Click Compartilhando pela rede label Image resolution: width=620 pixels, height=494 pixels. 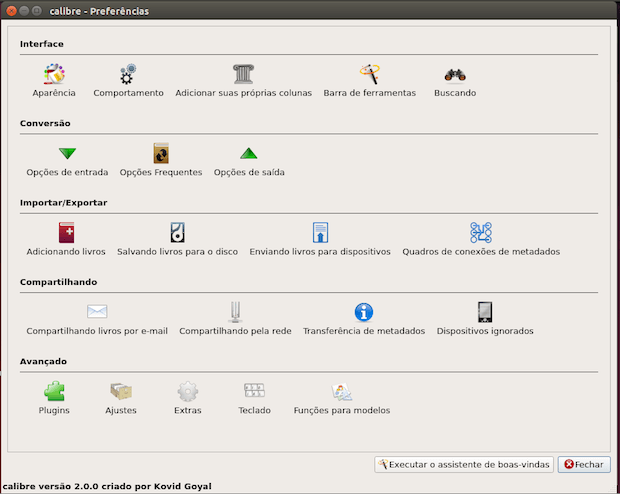click(x=235, y=331)
